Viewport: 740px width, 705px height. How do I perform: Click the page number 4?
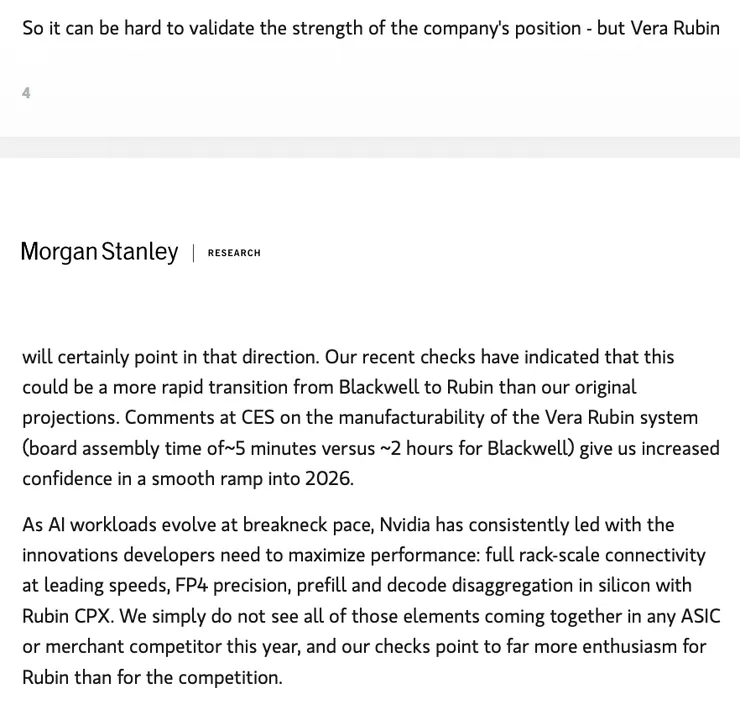[x=26, y=93]
